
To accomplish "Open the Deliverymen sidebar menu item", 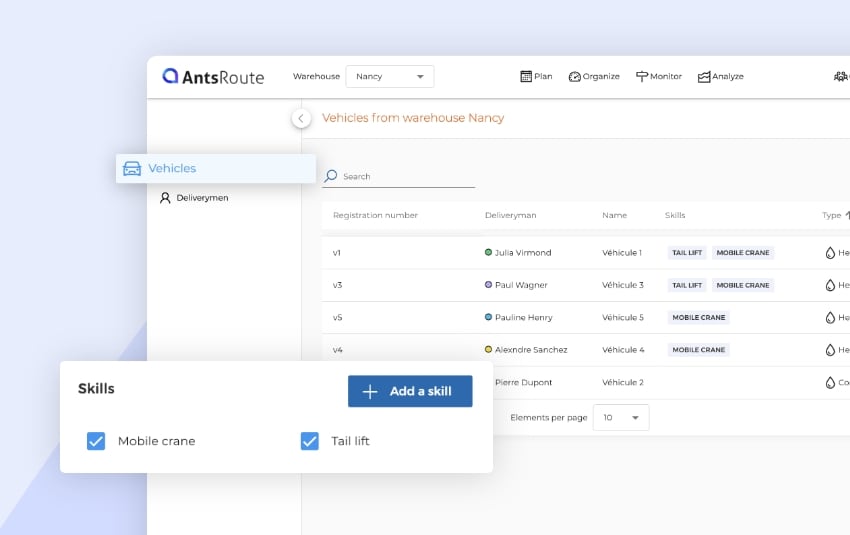I will [x=202, y=198].
